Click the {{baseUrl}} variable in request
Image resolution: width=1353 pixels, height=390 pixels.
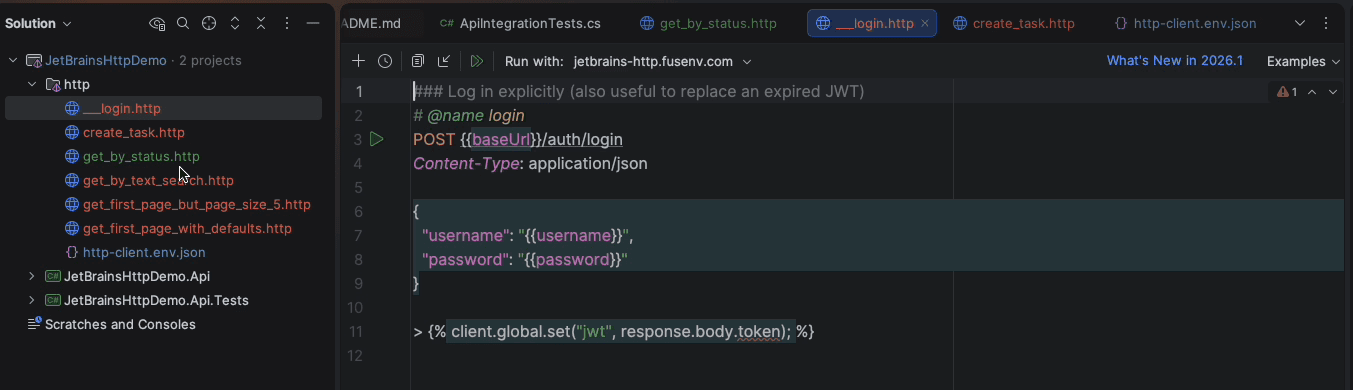point(501,139)
